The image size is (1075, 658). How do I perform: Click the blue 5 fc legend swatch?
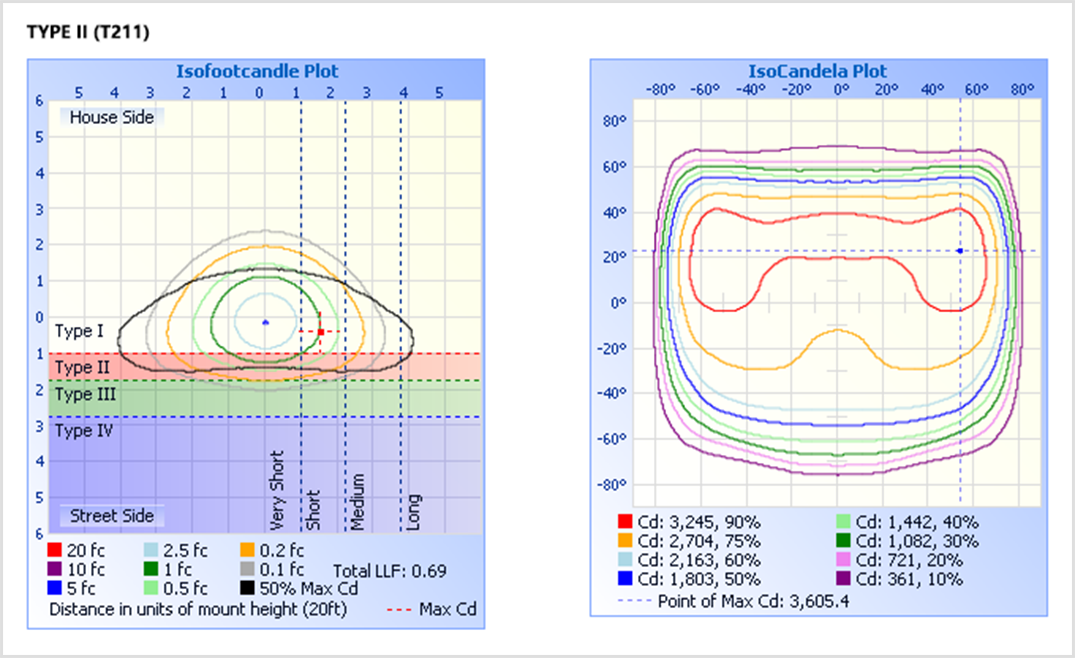(x=54, y=588)
